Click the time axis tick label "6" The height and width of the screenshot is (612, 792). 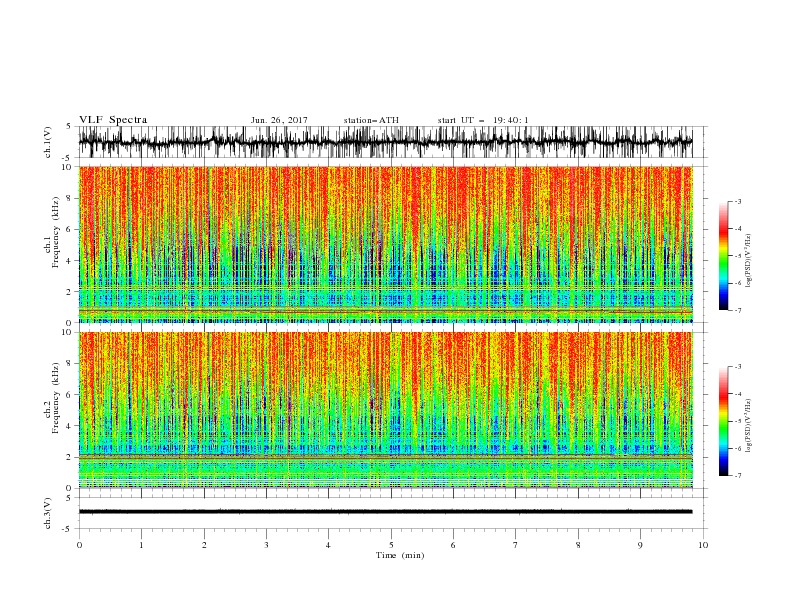453,545
